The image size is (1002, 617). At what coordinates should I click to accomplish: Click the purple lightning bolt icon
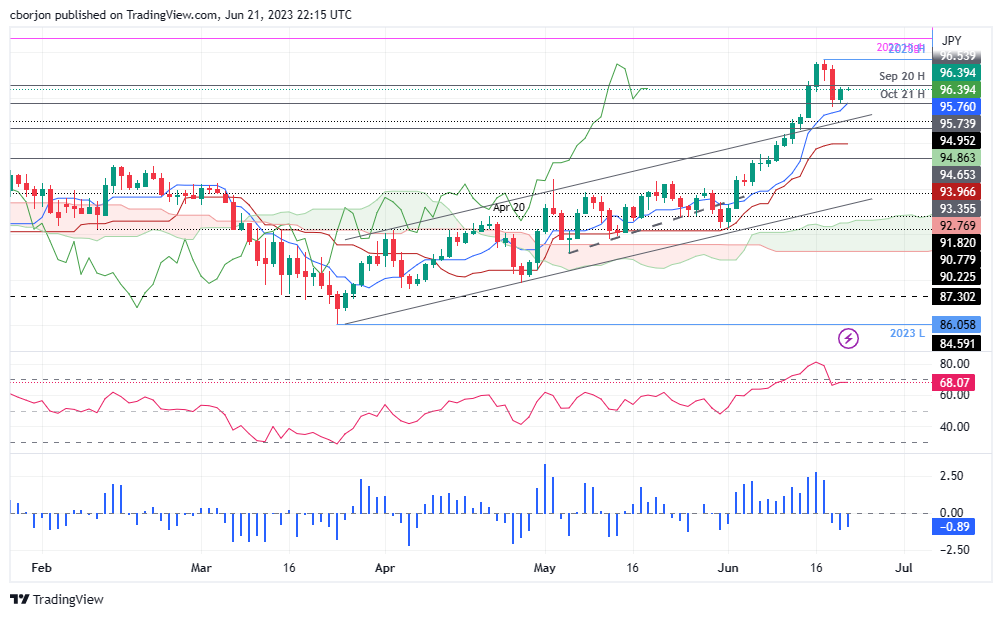[849, 338]
